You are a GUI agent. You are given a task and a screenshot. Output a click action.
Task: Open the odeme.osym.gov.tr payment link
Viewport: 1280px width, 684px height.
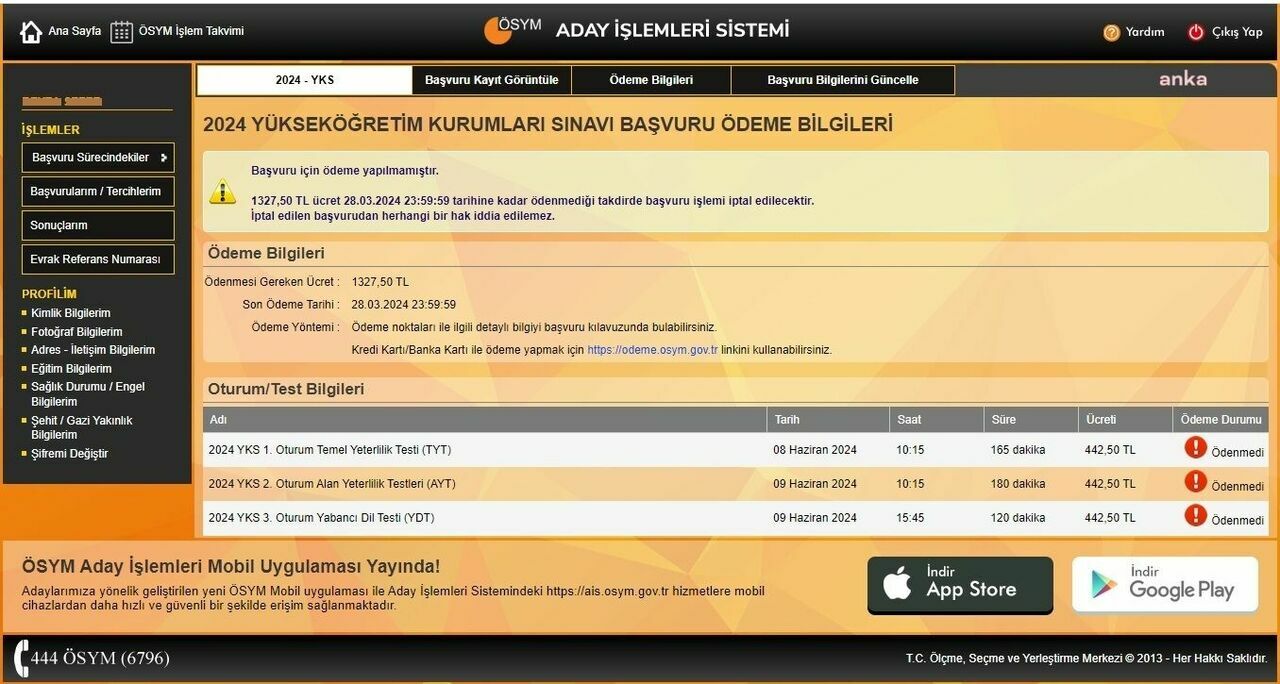(x=652, y=350)
